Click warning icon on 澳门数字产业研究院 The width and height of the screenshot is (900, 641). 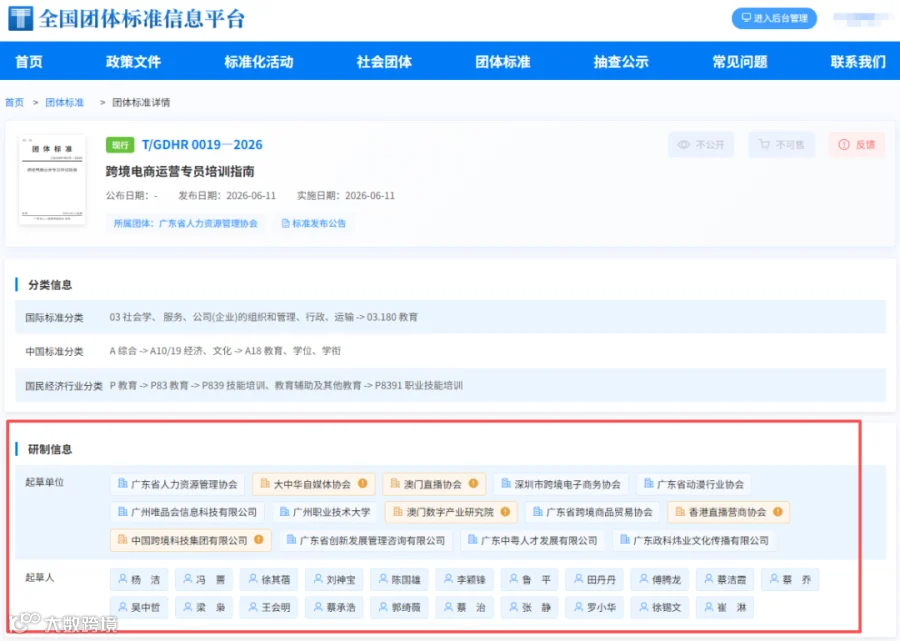tap(505, 511)
